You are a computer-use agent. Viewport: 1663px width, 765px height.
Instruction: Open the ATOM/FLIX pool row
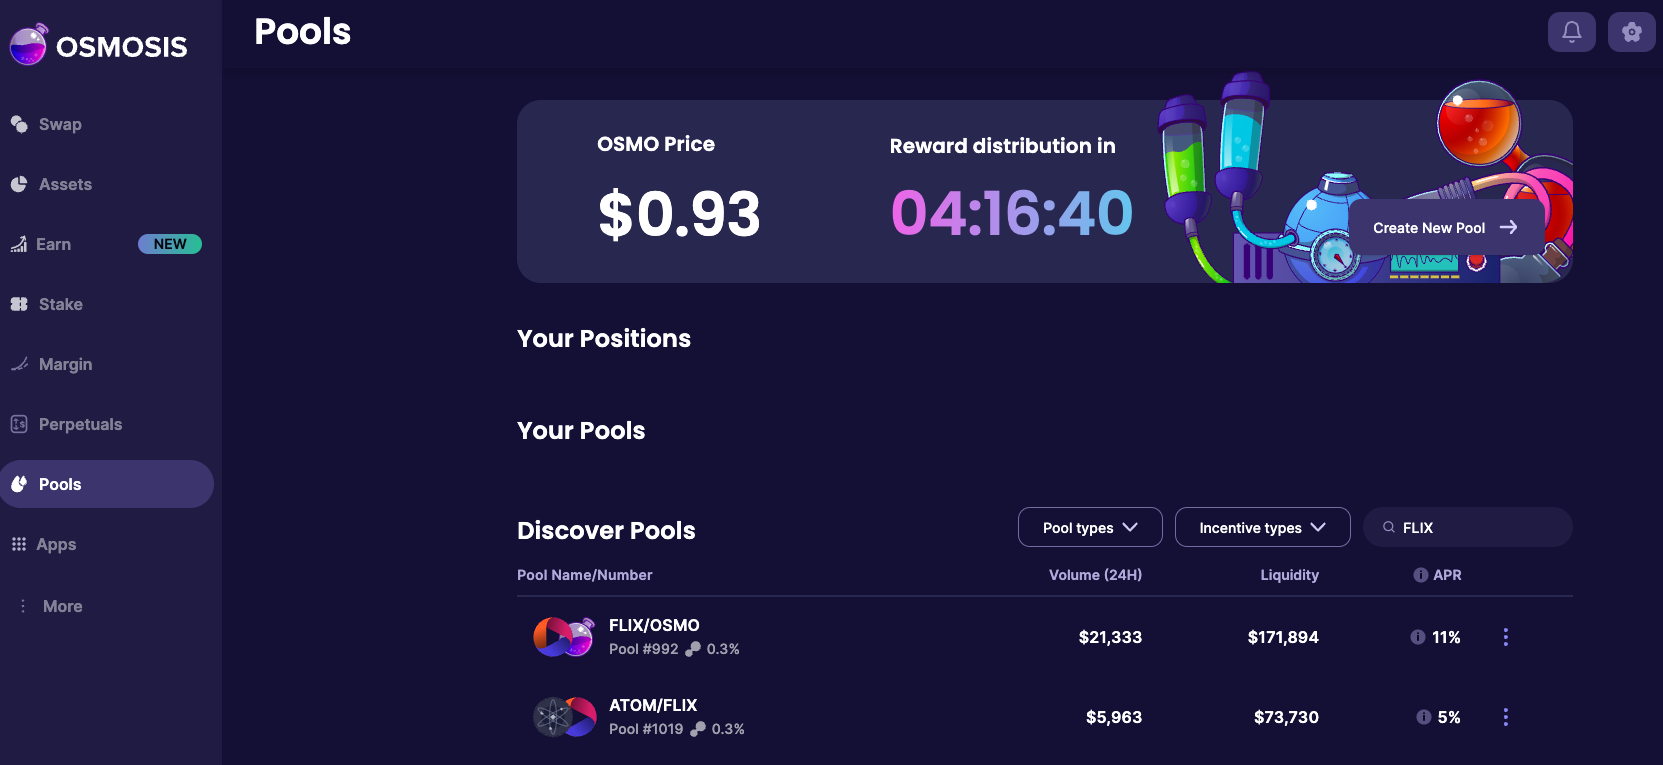[x=1044, y=717]
